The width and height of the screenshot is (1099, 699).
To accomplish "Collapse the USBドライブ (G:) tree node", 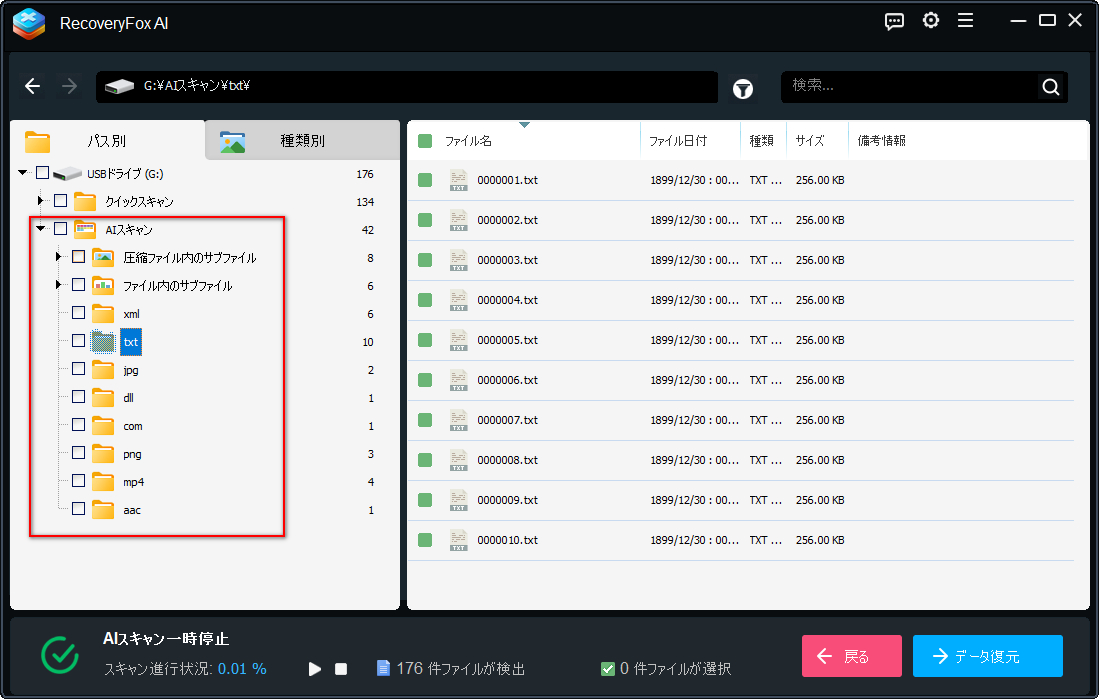I will [22, 172].
